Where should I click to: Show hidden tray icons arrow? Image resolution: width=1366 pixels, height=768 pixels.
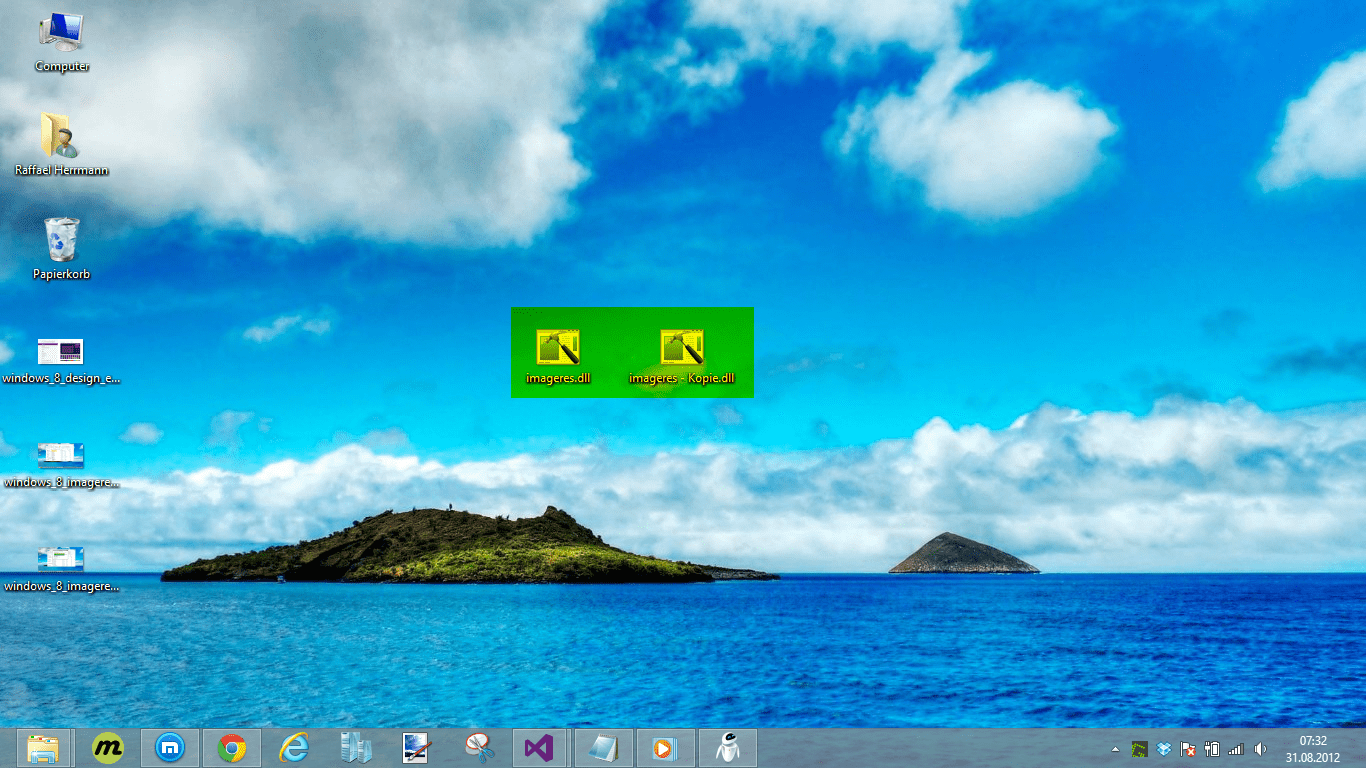click(1116, 749)
